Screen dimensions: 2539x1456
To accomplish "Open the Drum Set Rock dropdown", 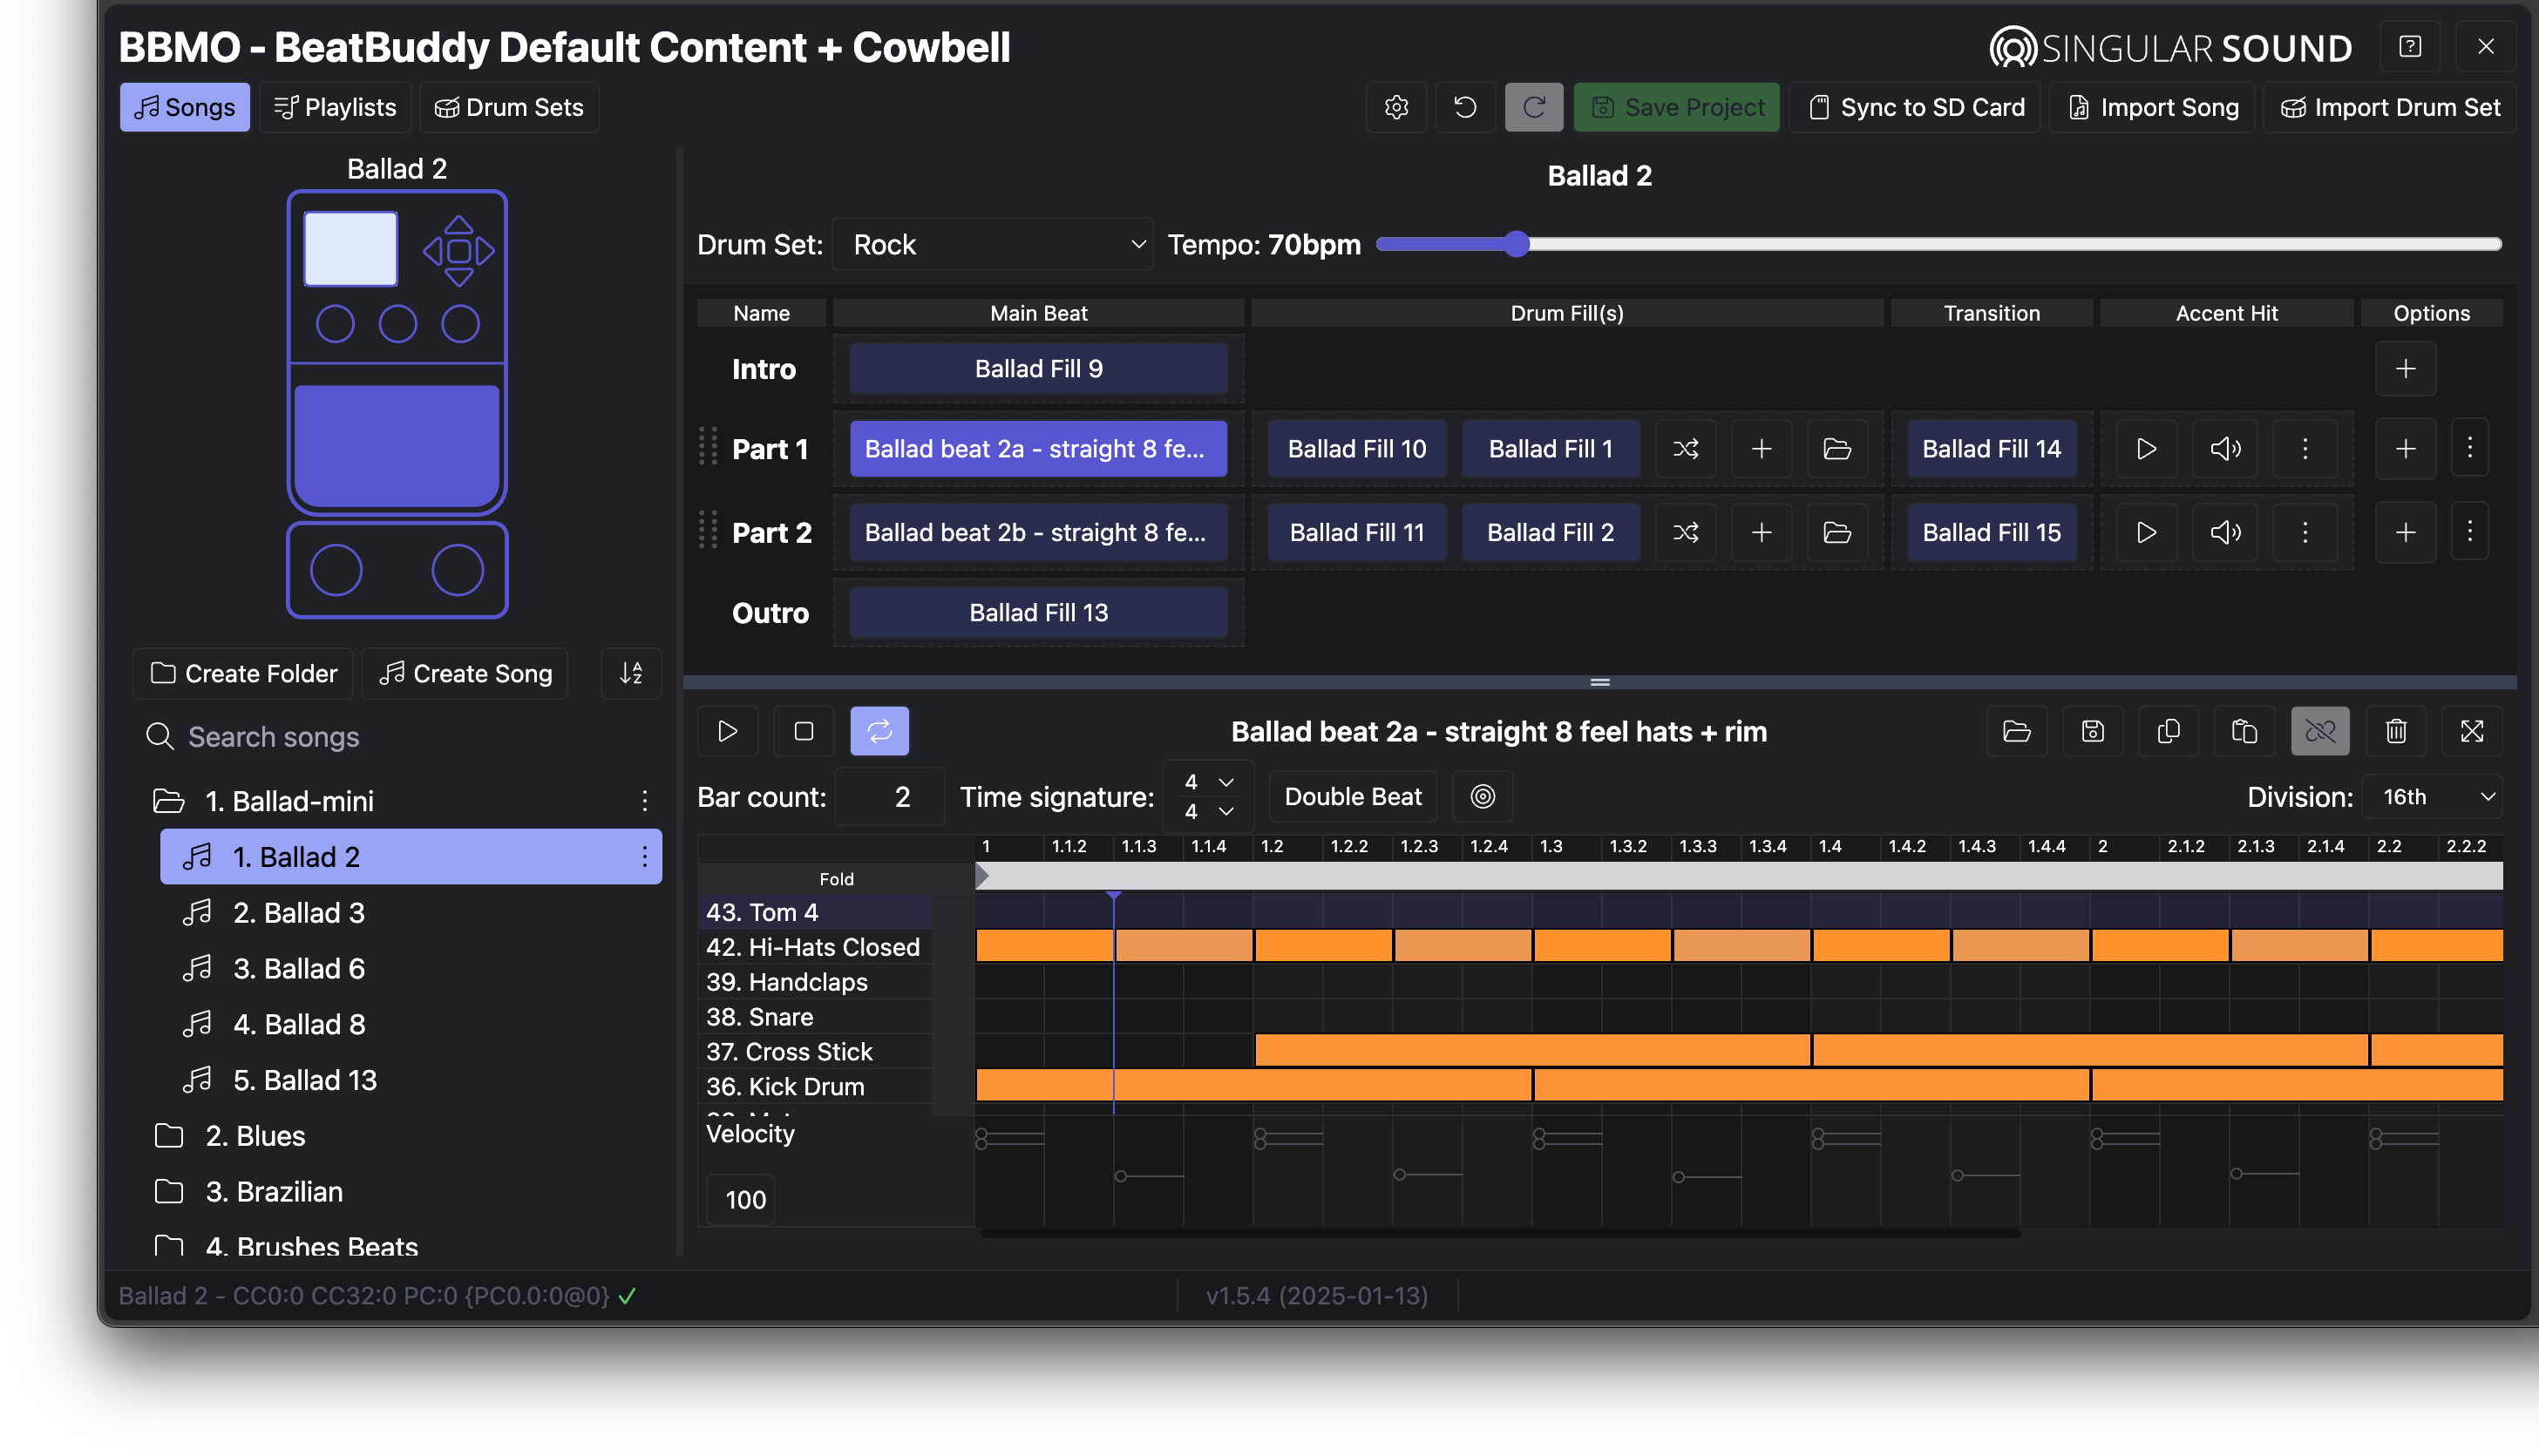I will 993,245.
